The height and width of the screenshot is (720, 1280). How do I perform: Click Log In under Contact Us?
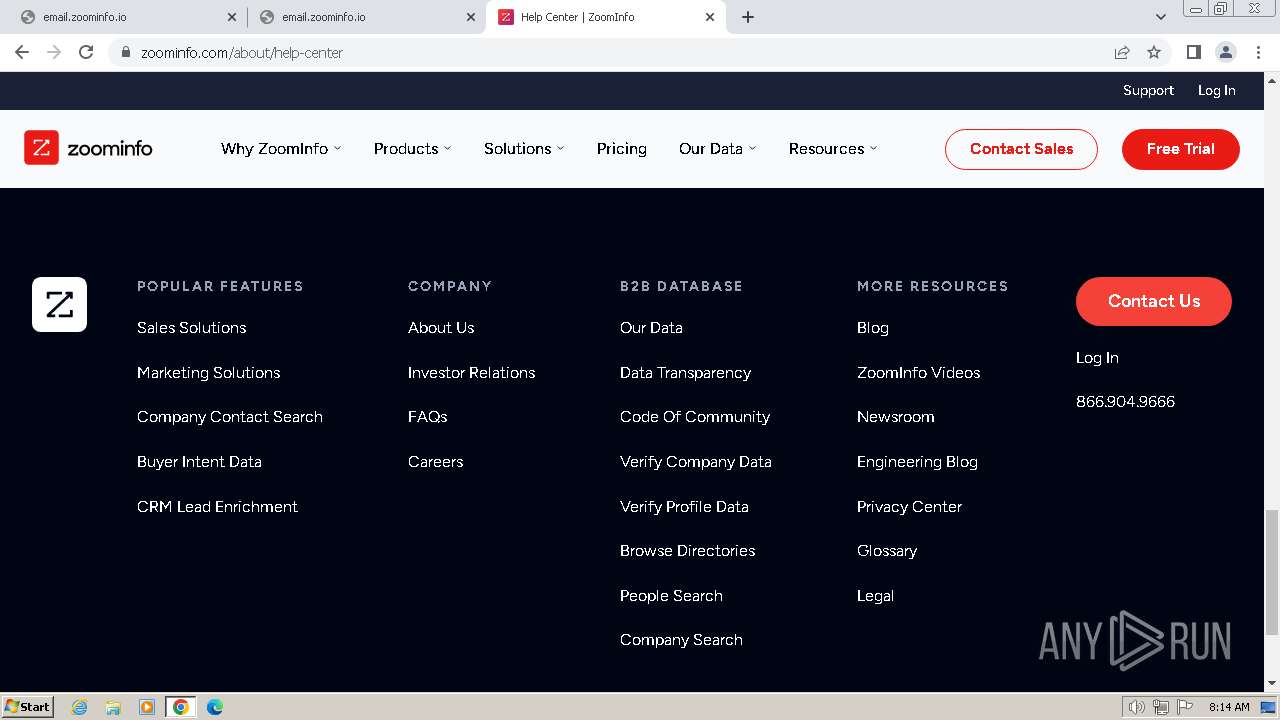pos(1097,357)
